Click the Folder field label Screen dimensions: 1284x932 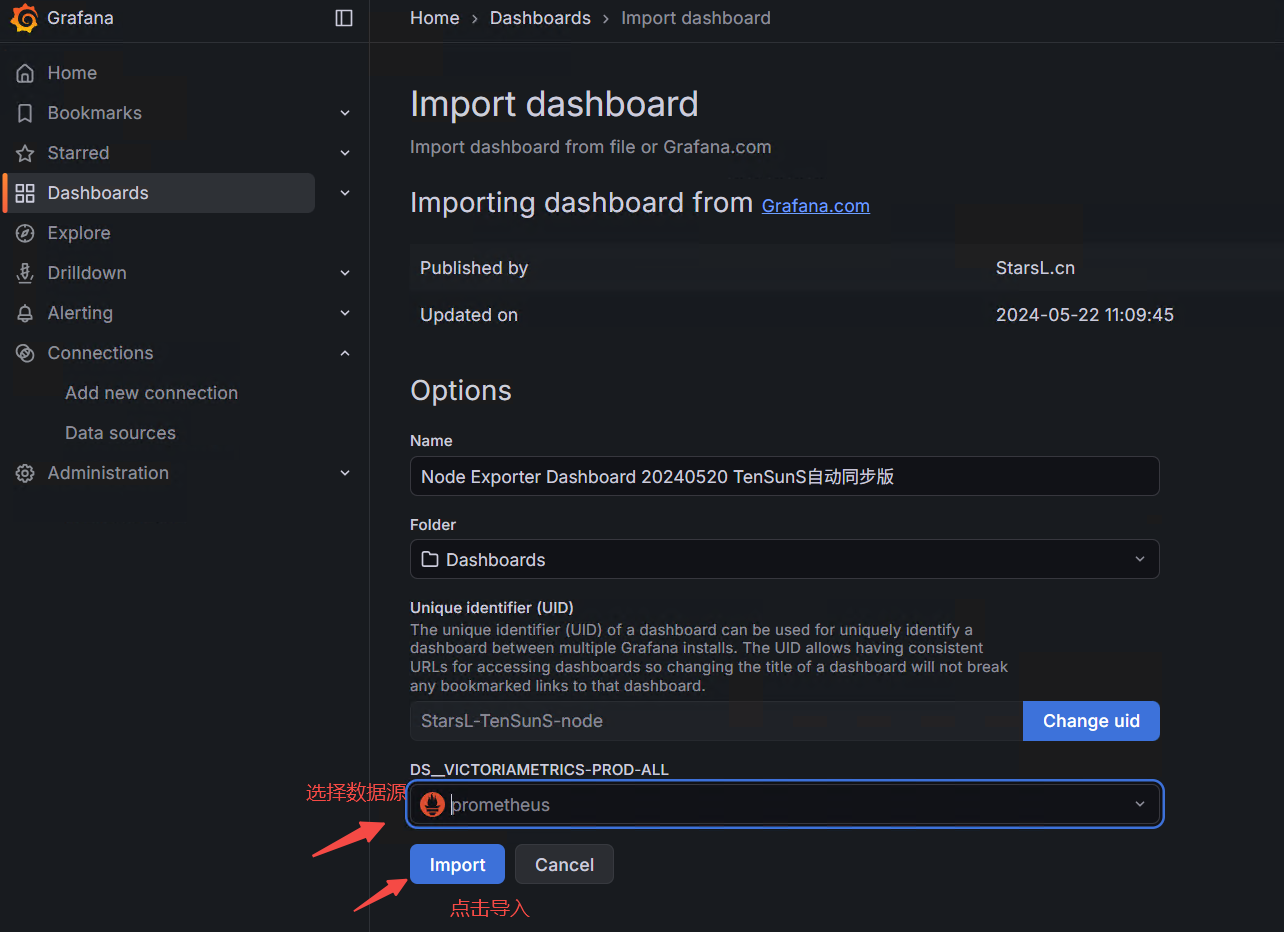[x=433, y=524]
